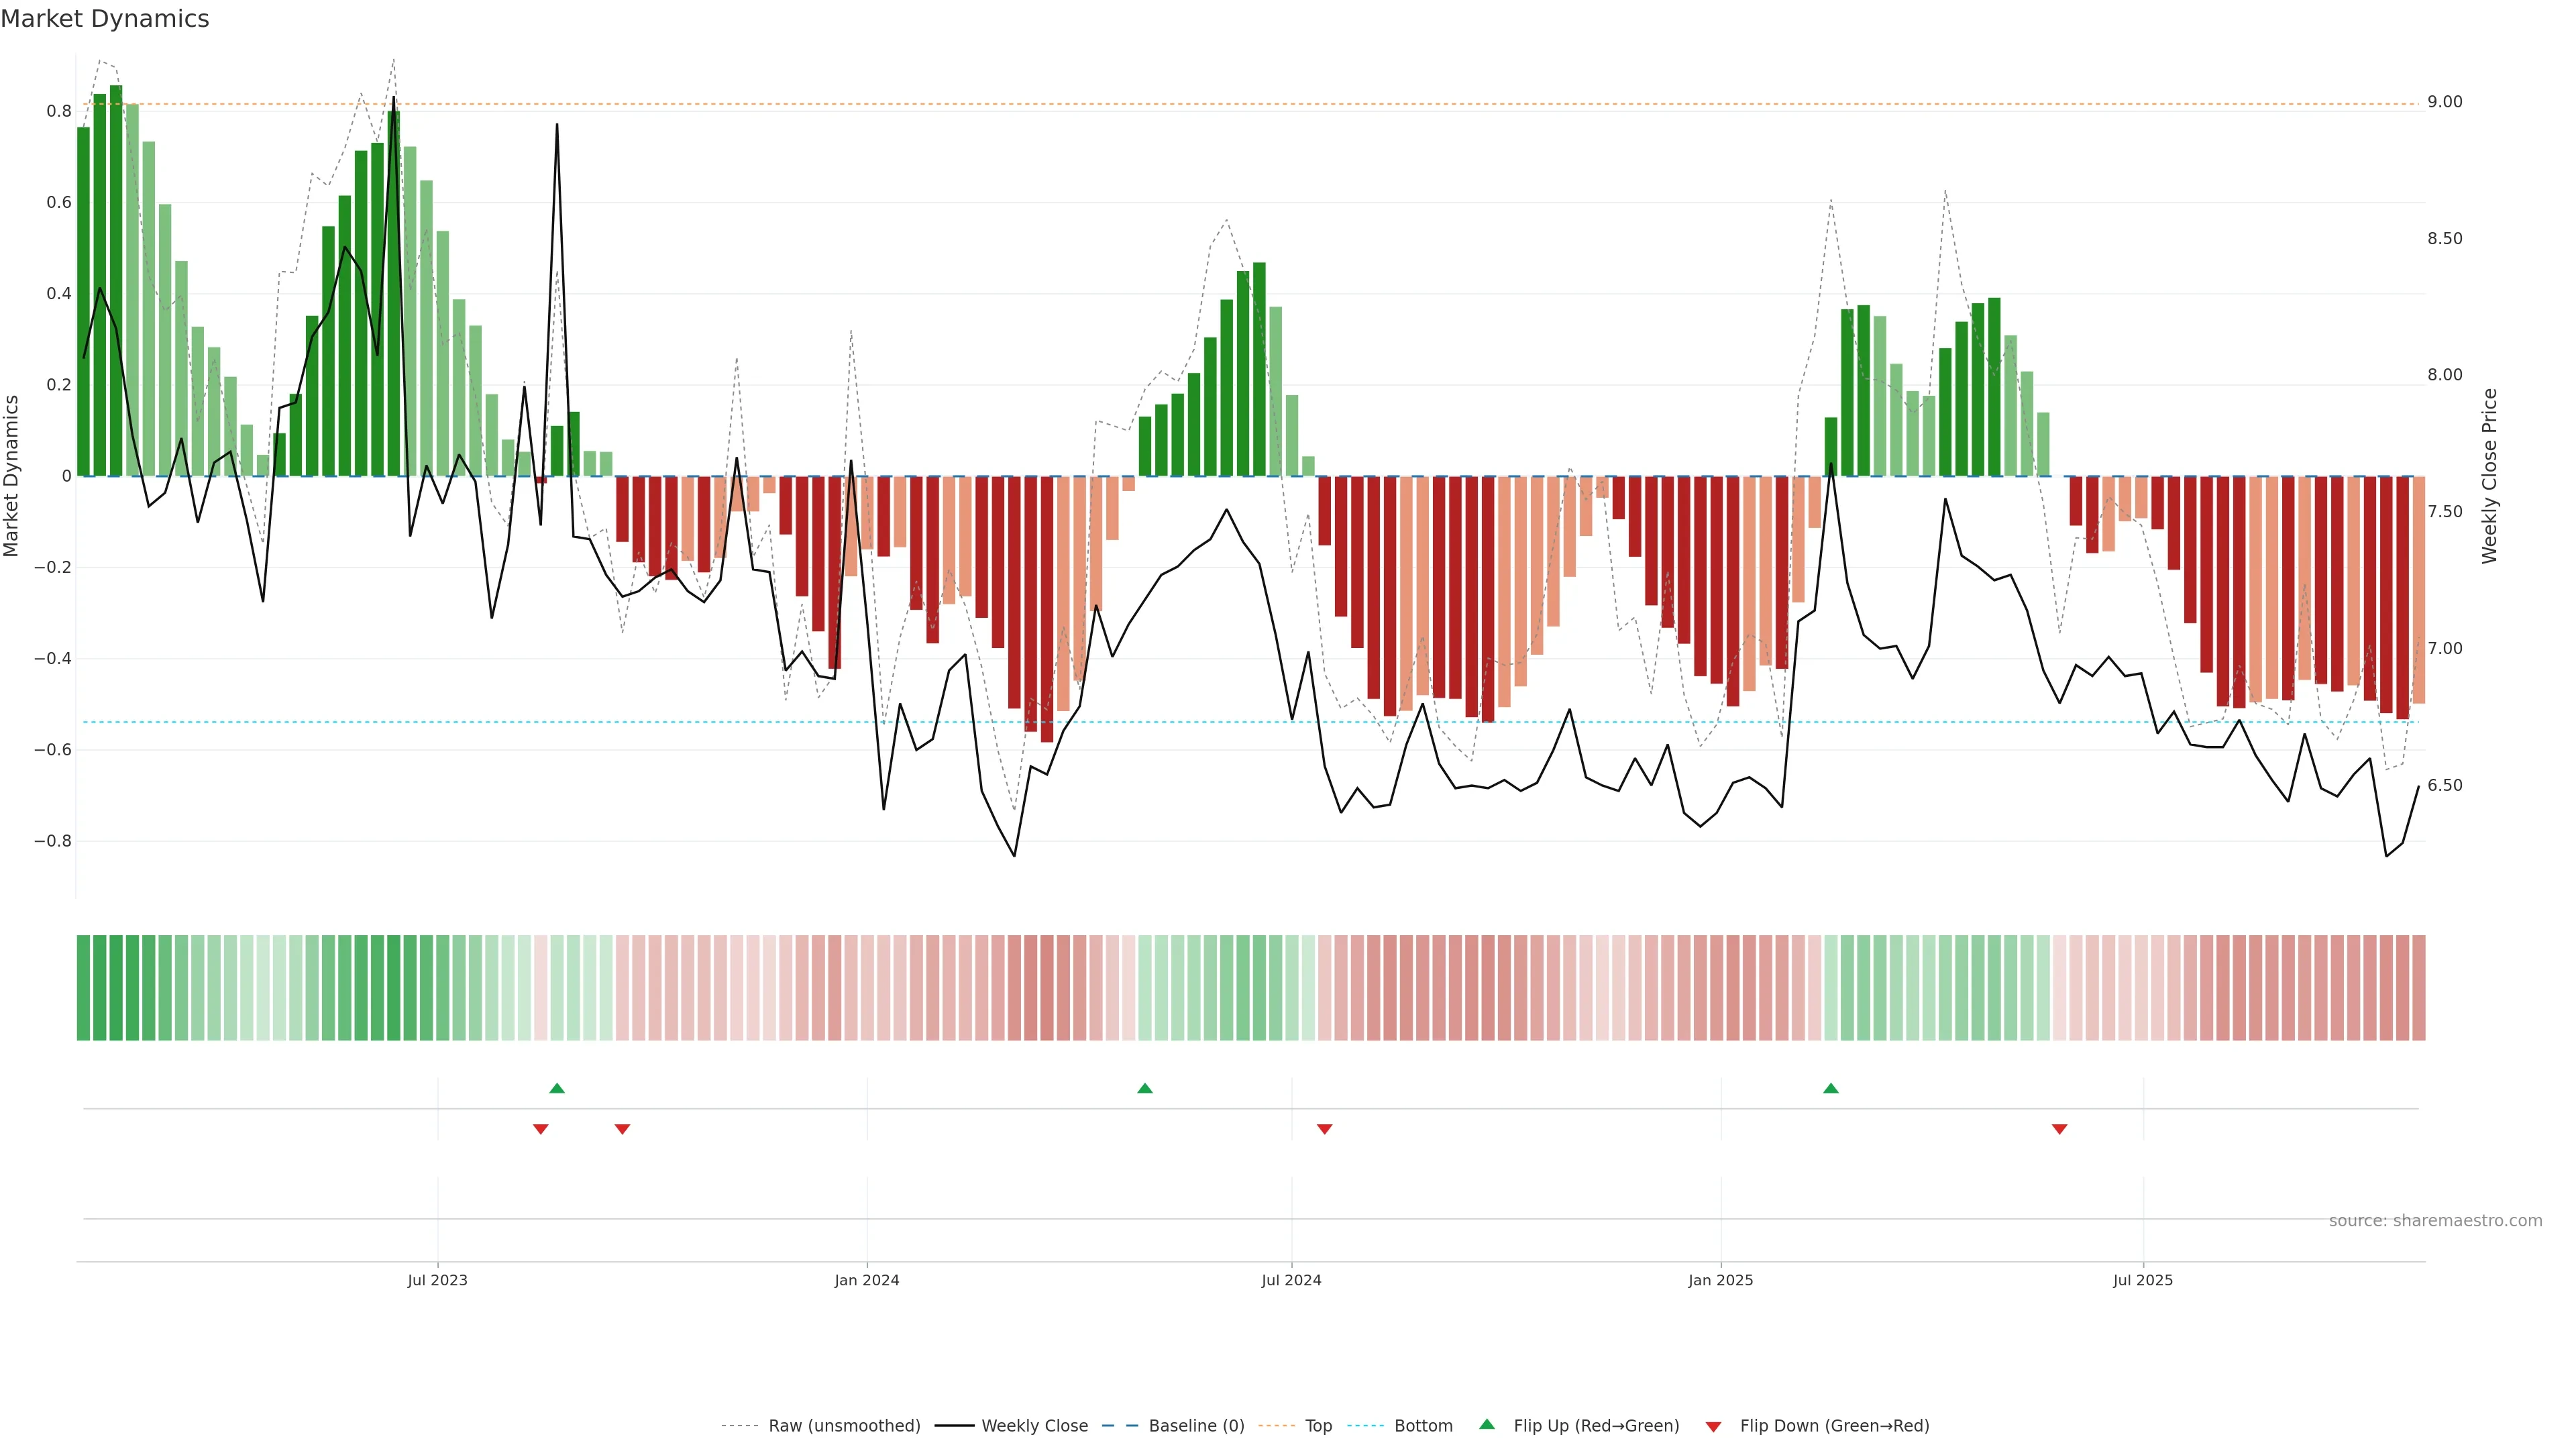Click the leftmost red flip-down triangle marker

(x=541, y=1129)
